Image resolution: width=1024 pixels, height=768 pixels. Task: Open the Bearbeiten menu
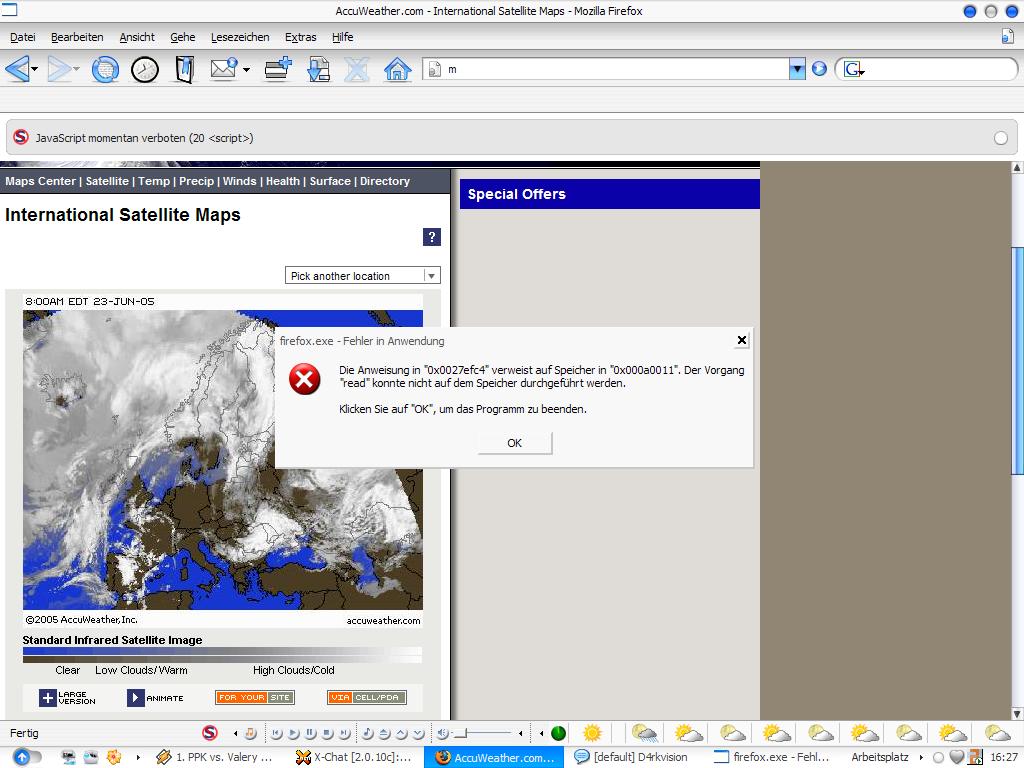[77, 37]
